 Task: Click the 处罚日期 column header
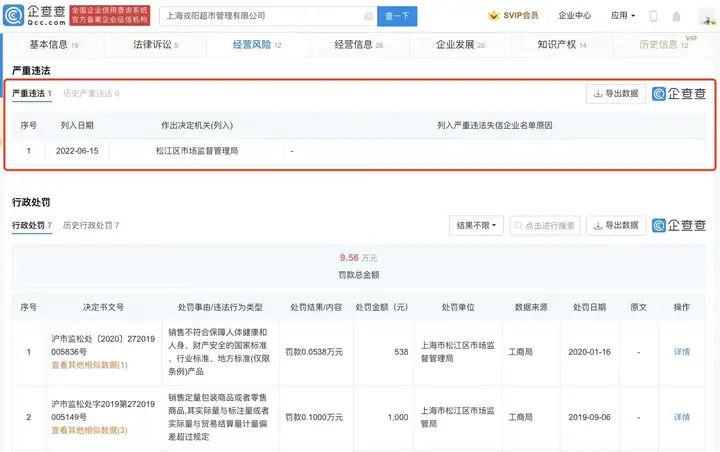click(x=589, y=307)
